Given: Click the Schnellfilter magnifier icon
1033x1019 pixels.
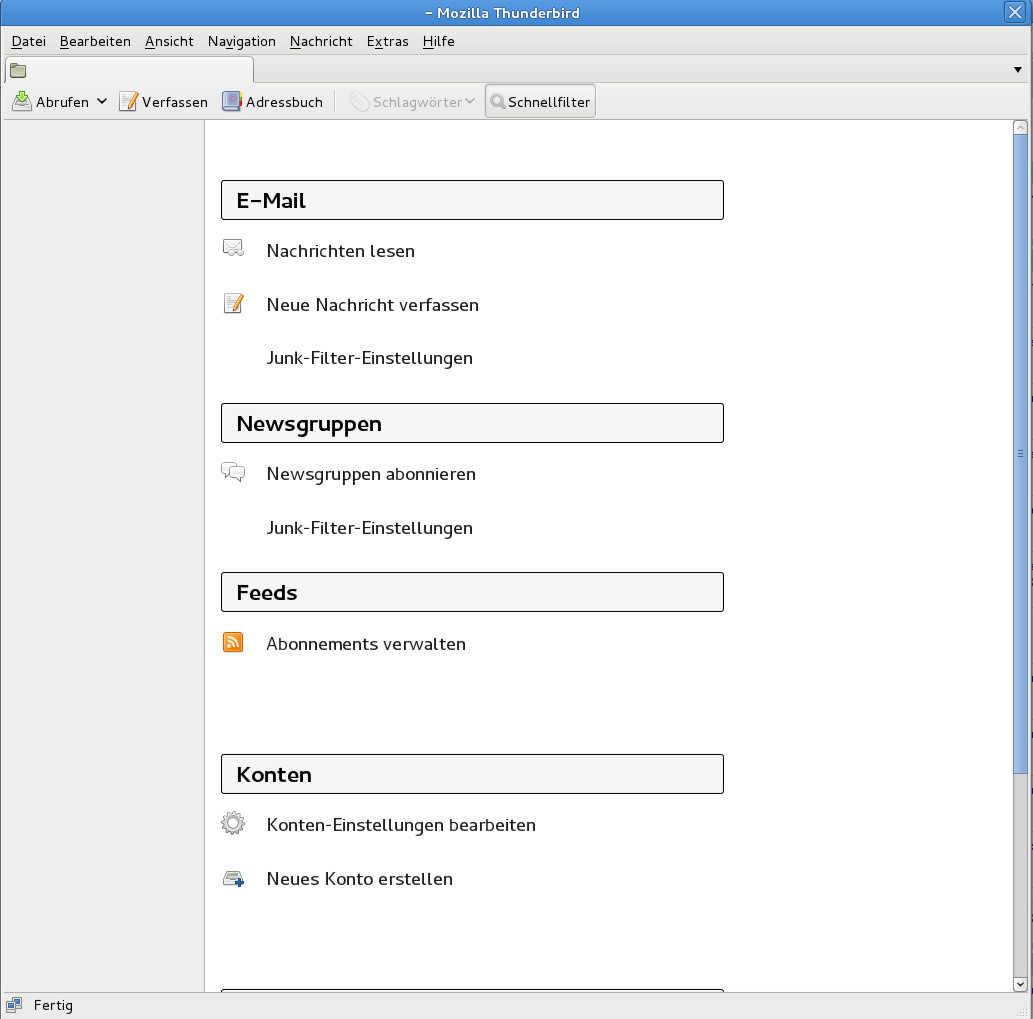Looking at the screenshot, I should coord(498,101).
